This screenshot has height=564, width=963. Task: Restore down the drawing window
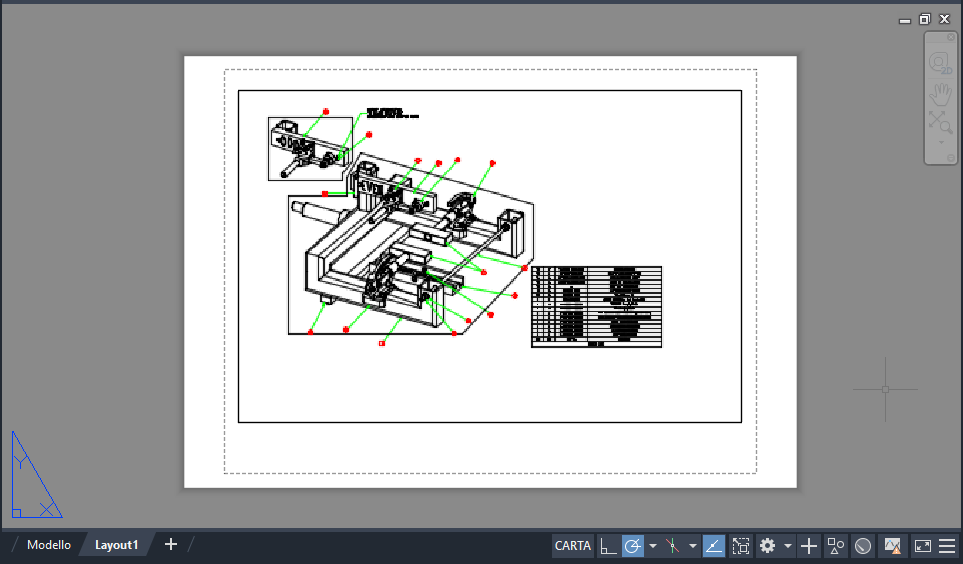click(x=924, y=19)
